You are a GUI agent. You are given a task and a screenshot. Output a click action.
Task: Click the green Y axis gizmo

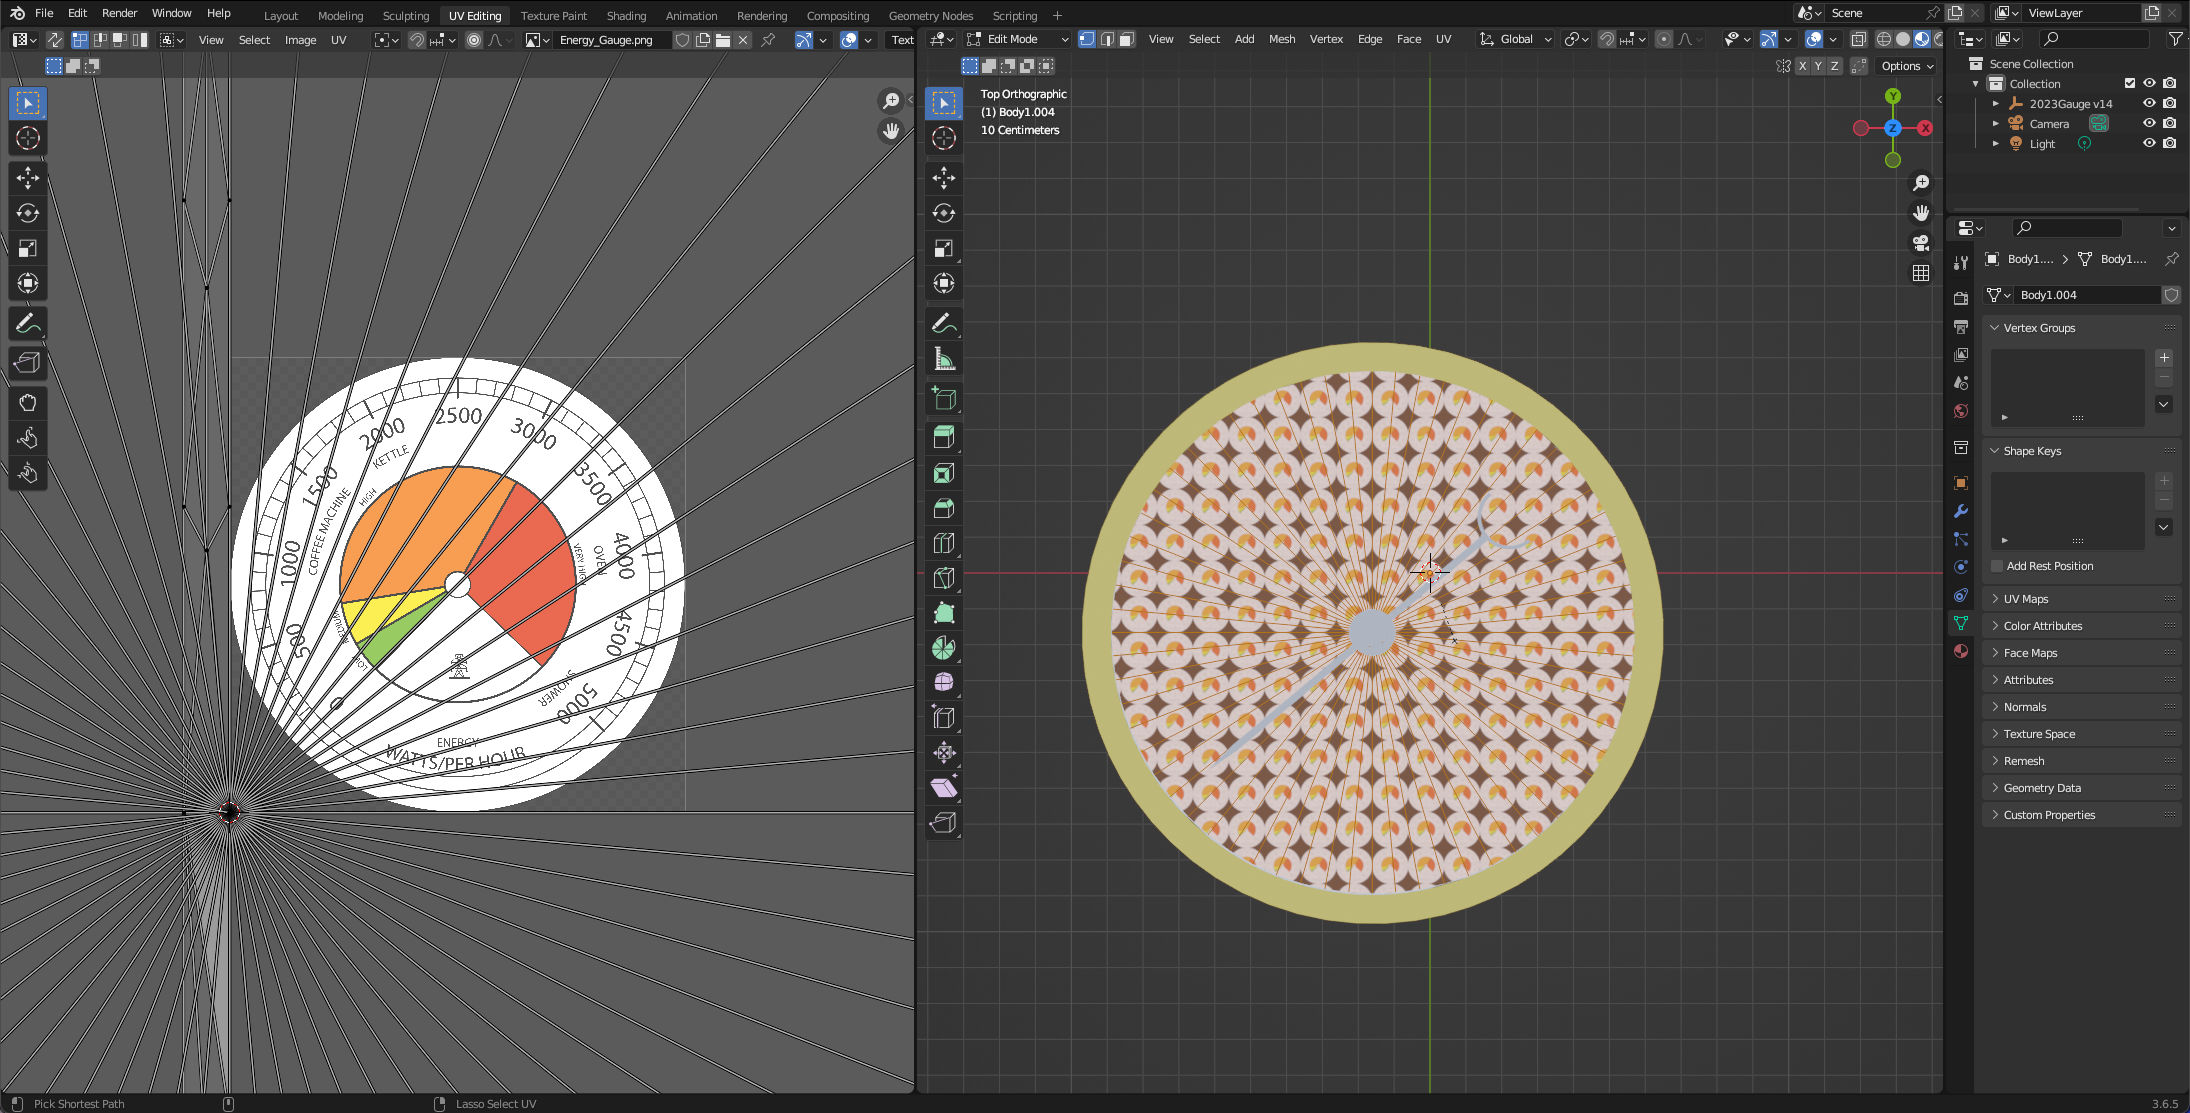coord(1892,96)
